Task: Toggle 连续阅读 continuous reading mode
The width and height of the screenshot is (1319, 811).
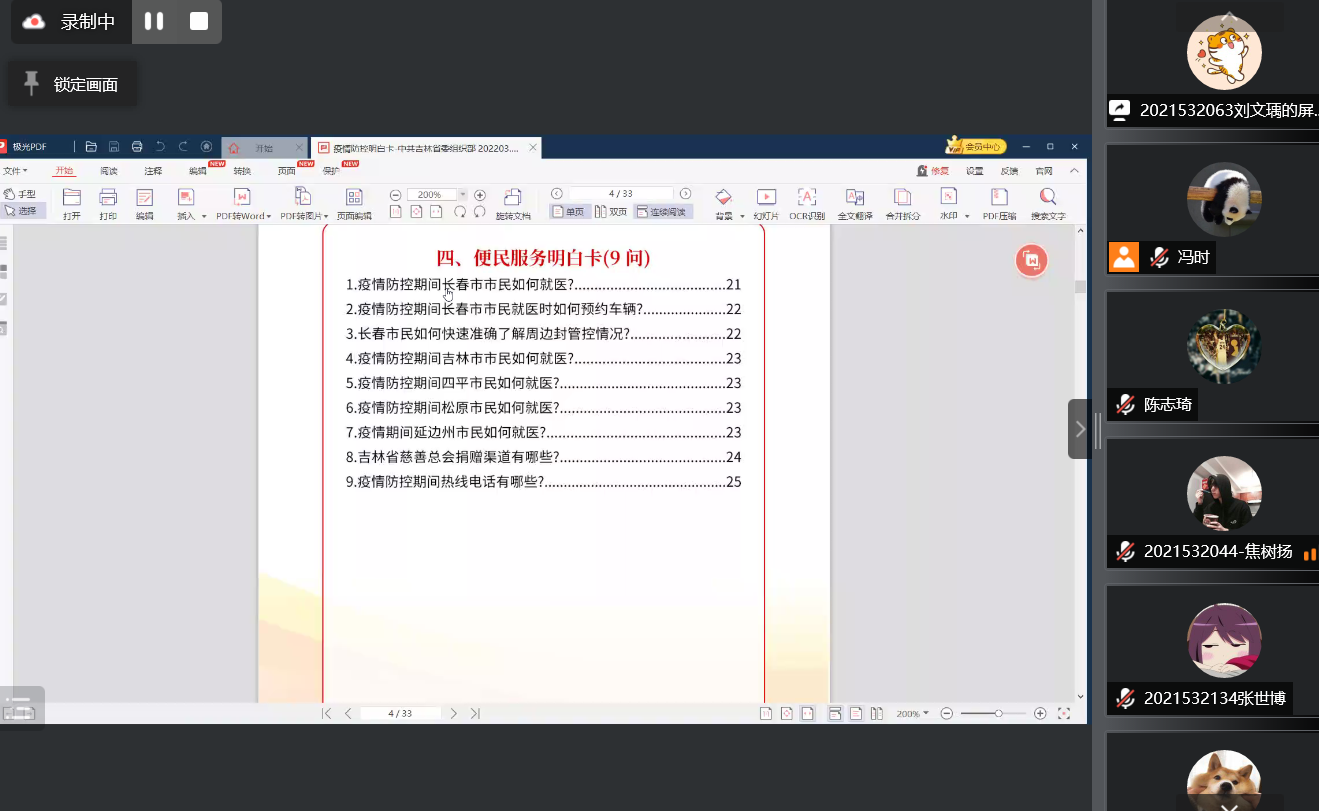Action: coord(661,212)
